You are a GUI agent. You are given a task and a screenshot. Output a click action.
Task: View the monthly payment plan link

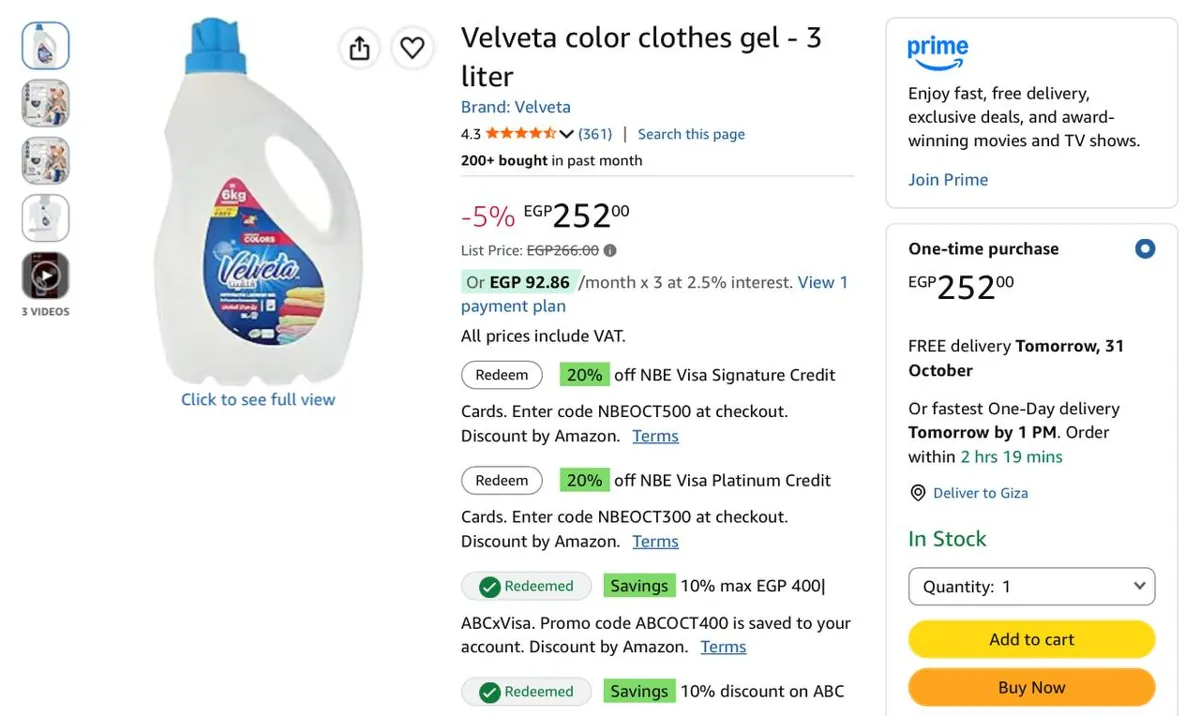[x=654, y=294]
